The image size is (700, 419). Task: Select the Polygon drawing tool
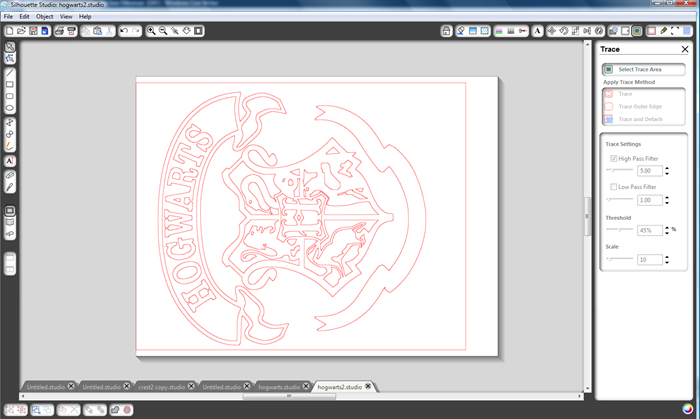[10, 122]
